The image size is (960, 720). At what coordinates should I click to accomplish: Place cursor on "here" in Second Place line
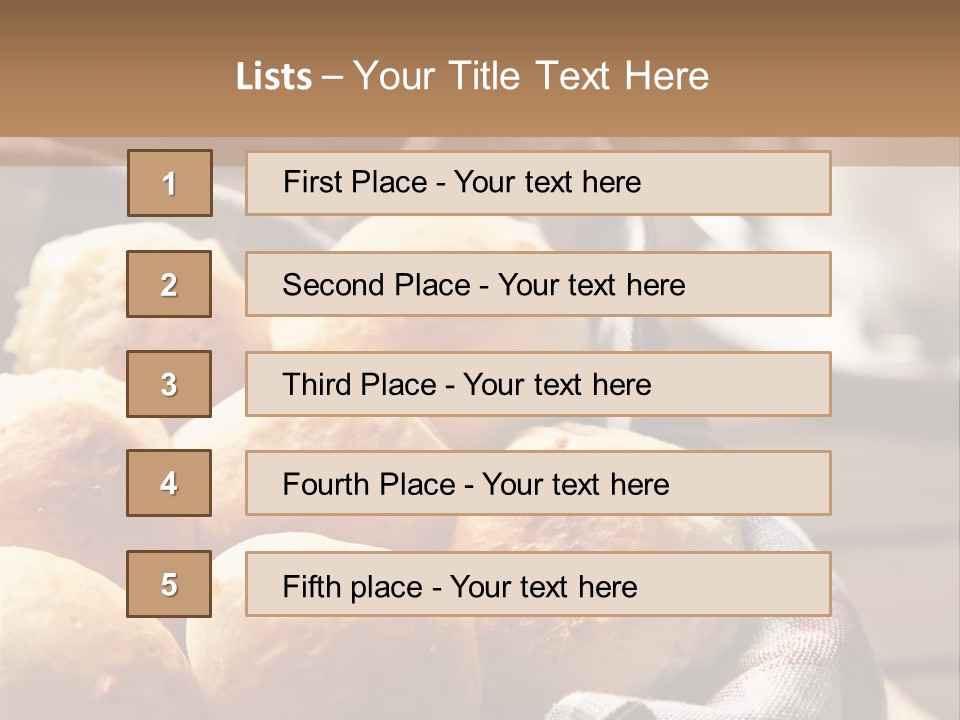click(x=655, y=285)
